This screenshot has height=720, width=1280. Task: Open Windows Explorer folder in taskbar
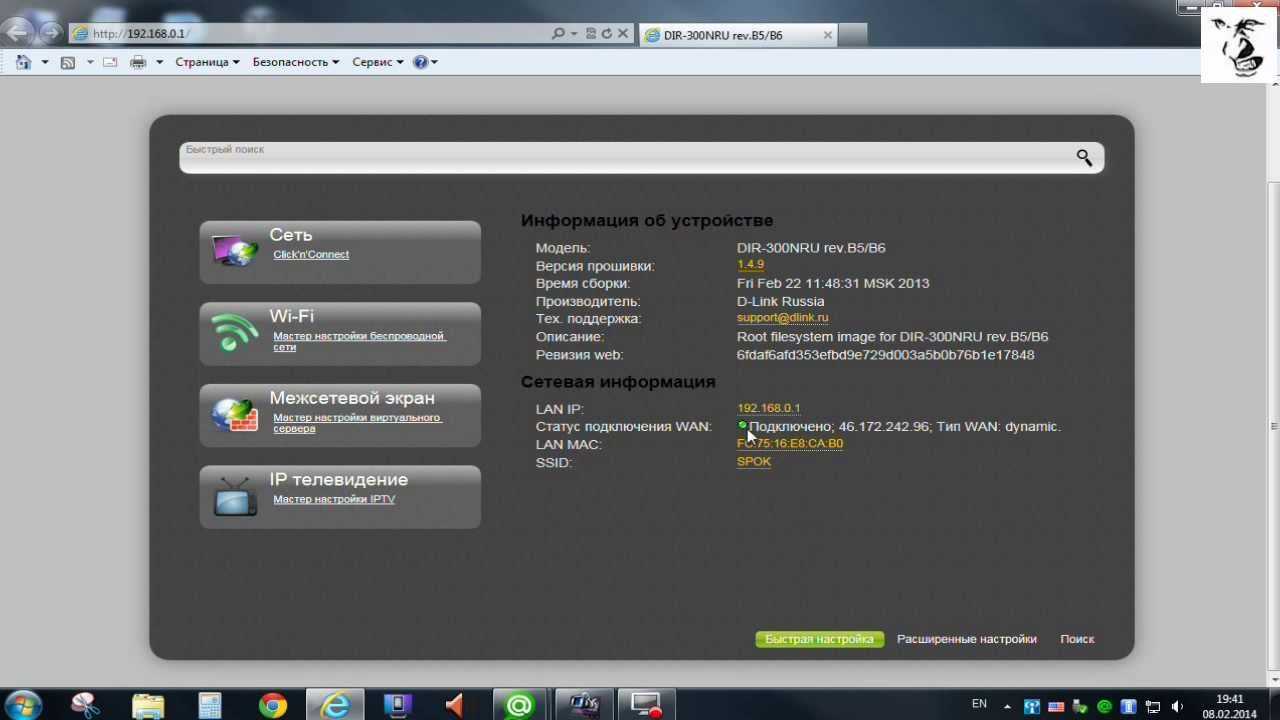coord(148,705)
